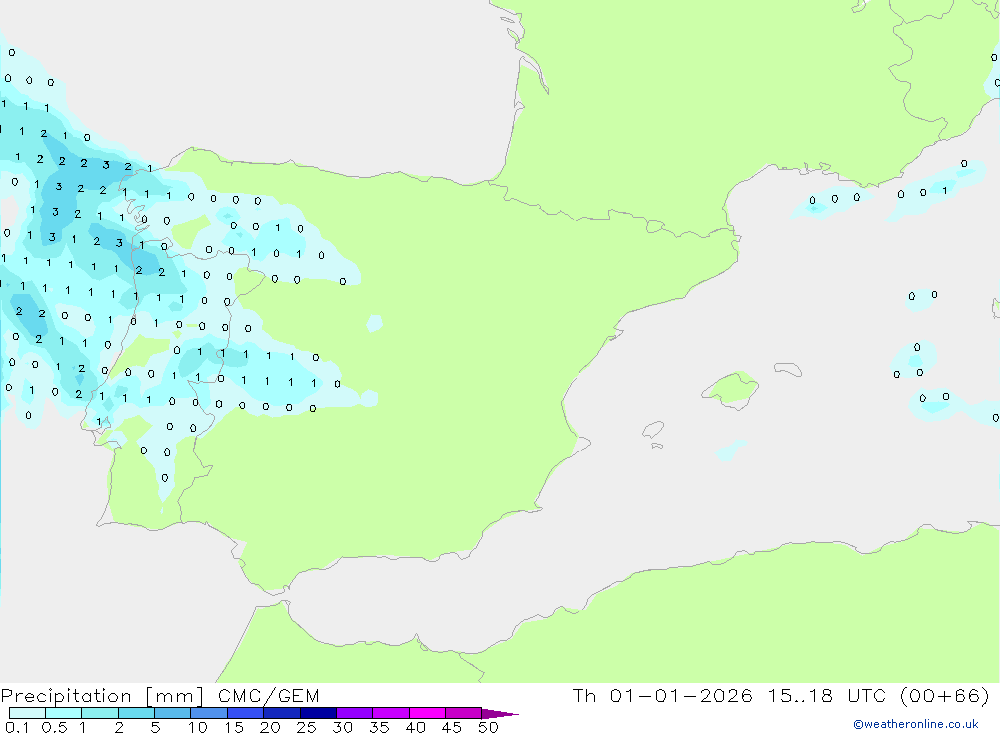This screenshot has width=1000, height=733.
Task: Click the legend label '50'
Action: click(x=489, y=727)
